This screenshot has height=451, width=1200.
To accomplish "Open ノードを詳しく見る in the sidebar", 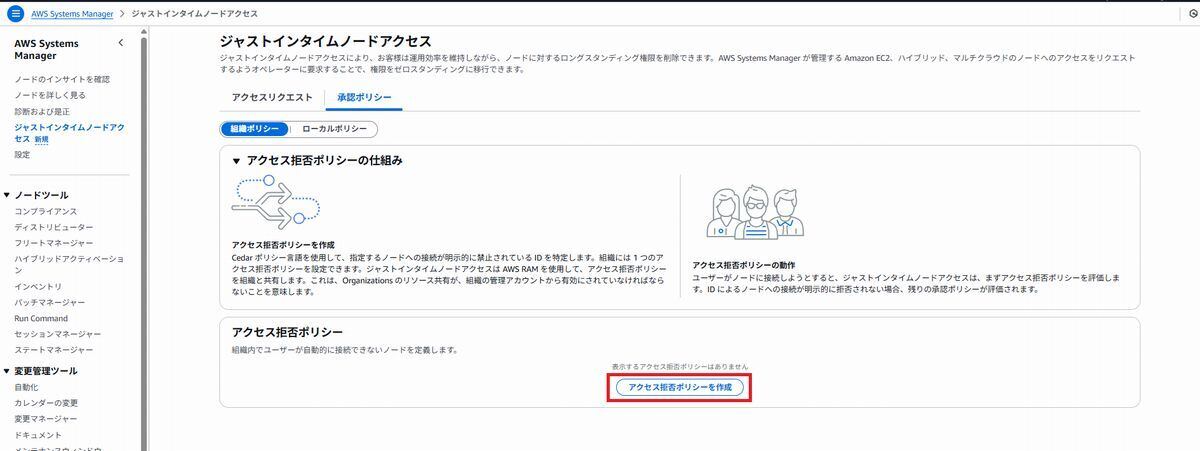I will [x=50, y=95].
